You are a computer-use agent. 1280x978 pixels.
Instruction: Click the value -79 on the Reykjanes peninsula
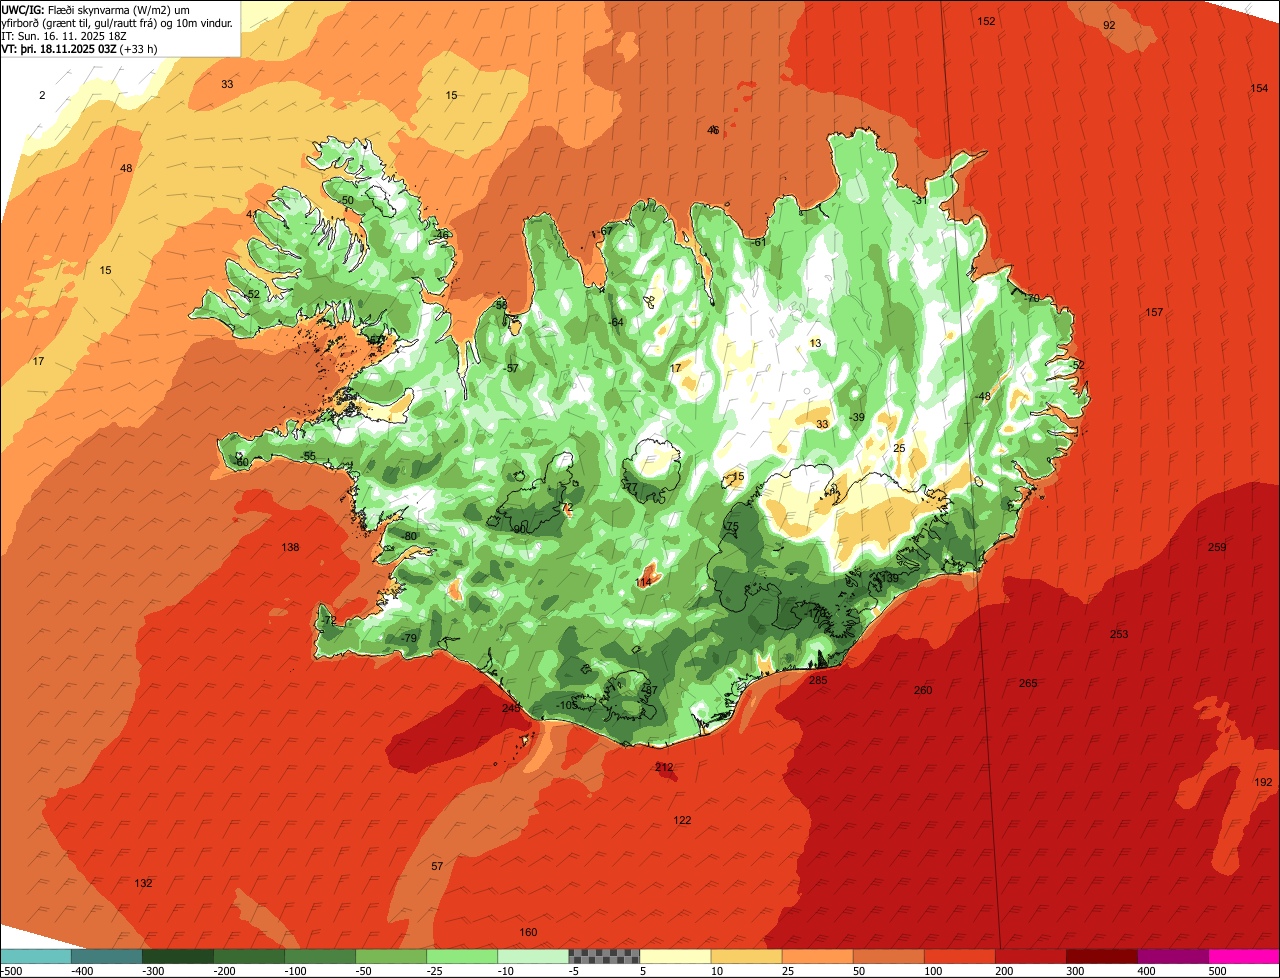408,638
